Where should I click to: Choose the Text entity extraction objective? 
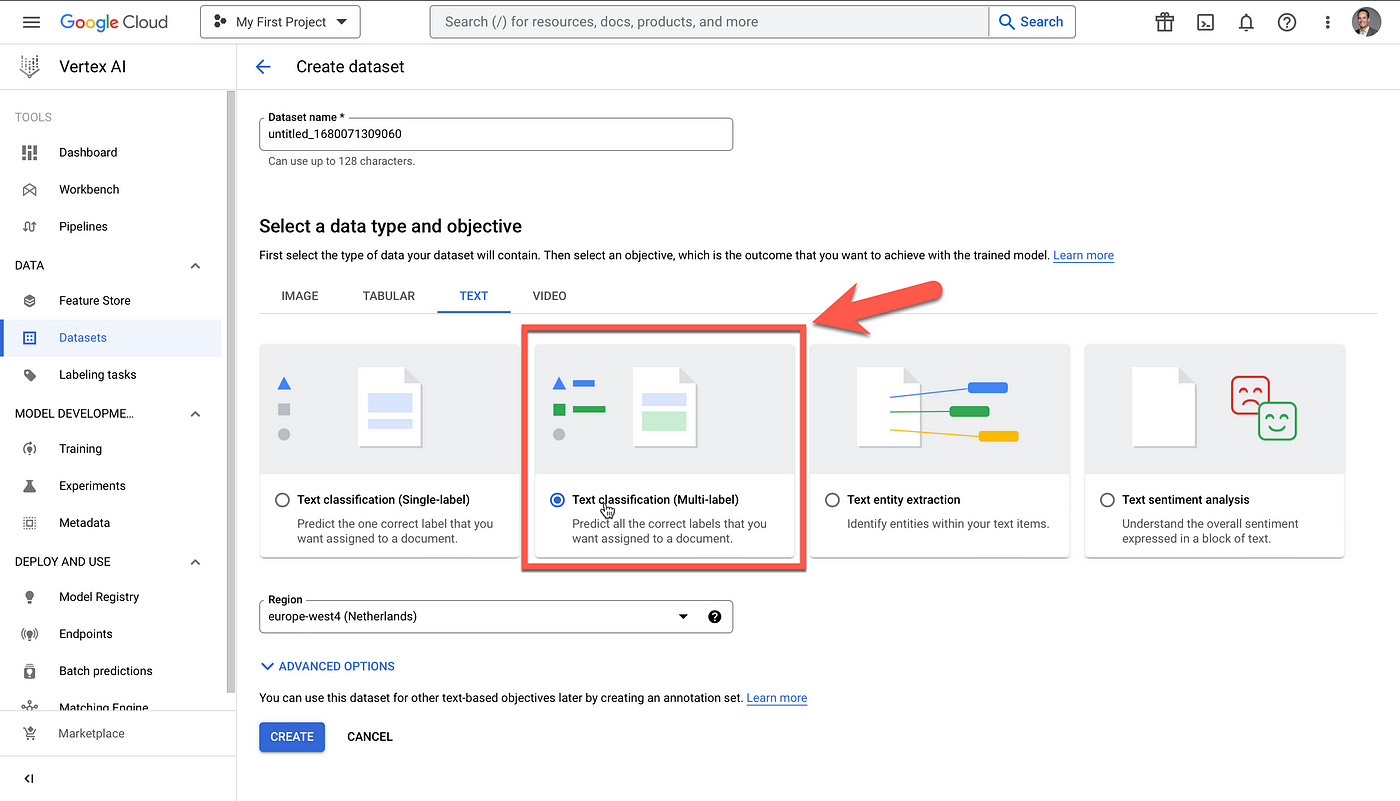(x=832, y=500)
